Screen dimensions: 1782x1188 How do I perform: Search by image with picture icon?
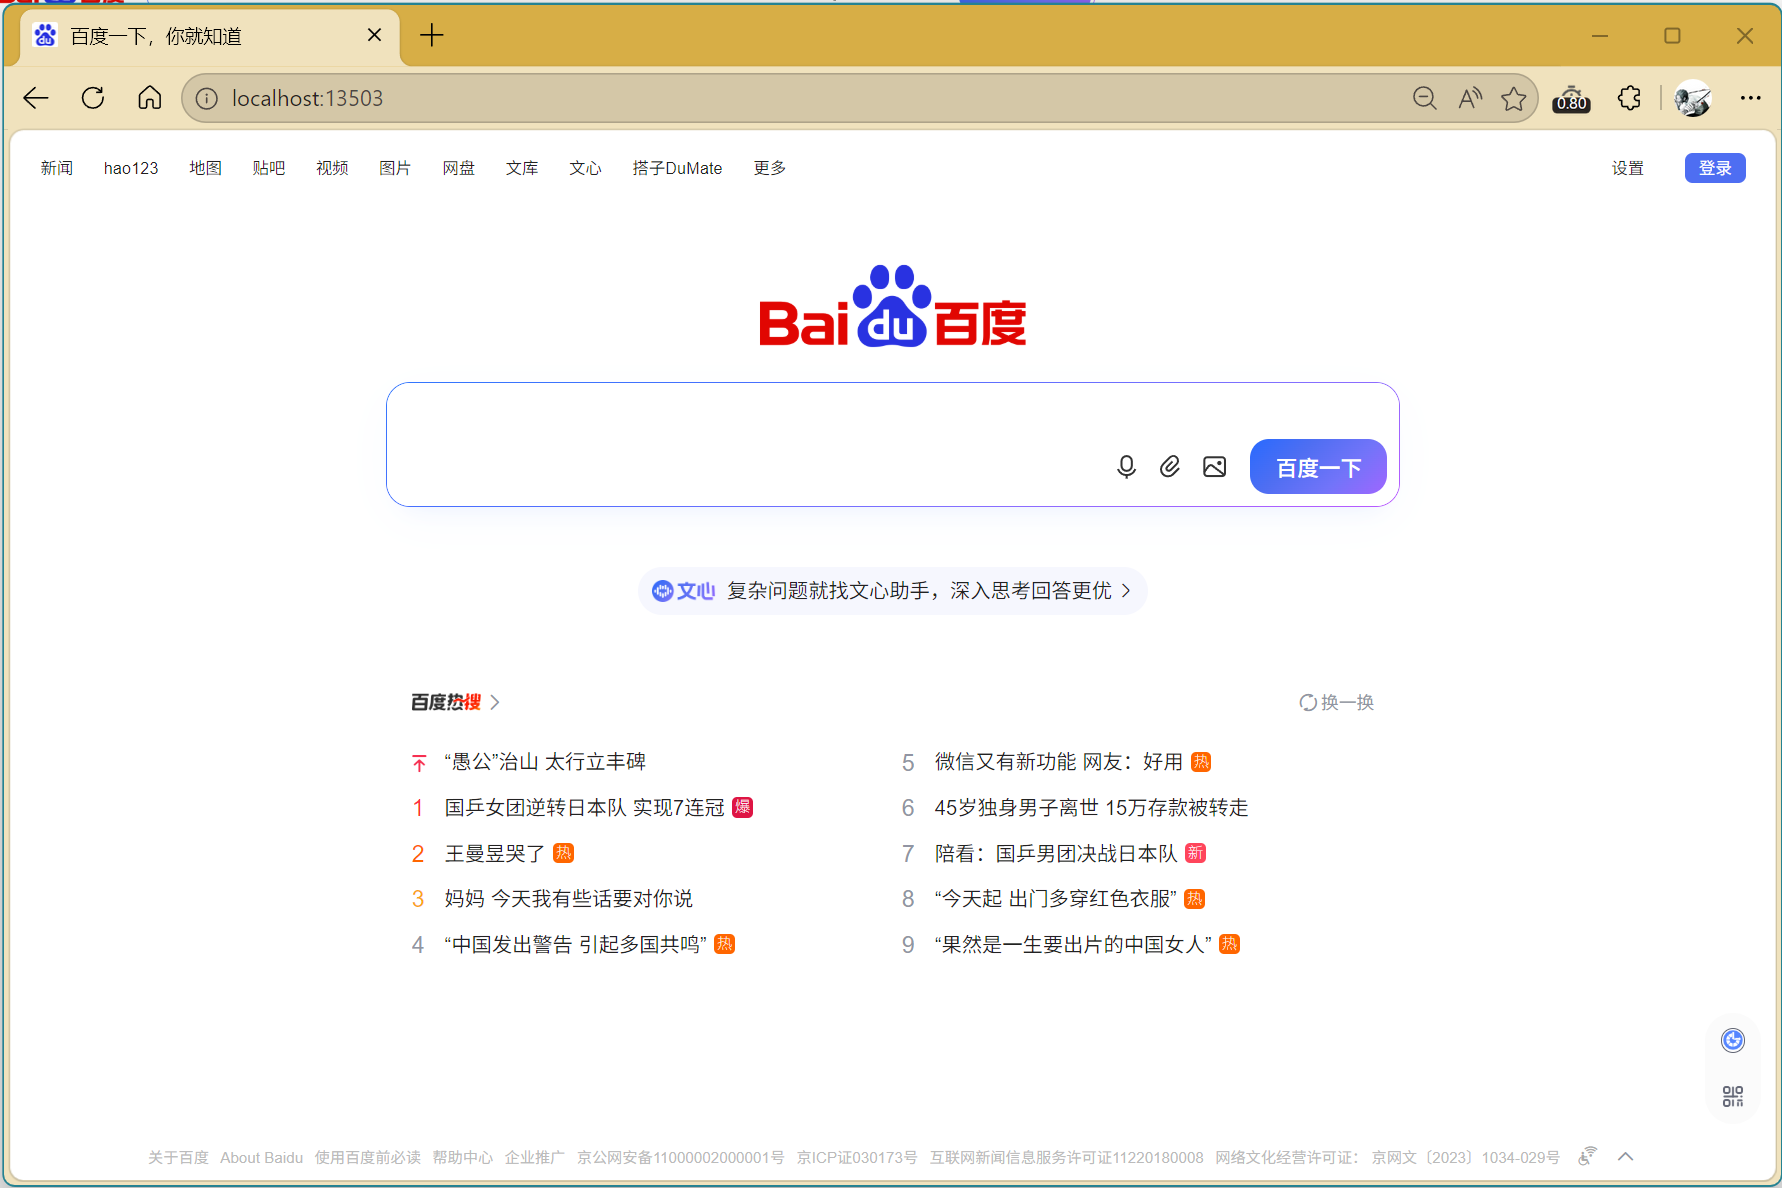click(x=1214, y=467)
